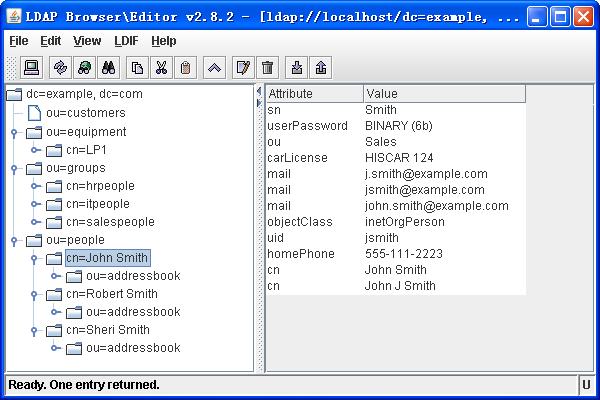Collapse the ou=people tree node

click(13, 240)
